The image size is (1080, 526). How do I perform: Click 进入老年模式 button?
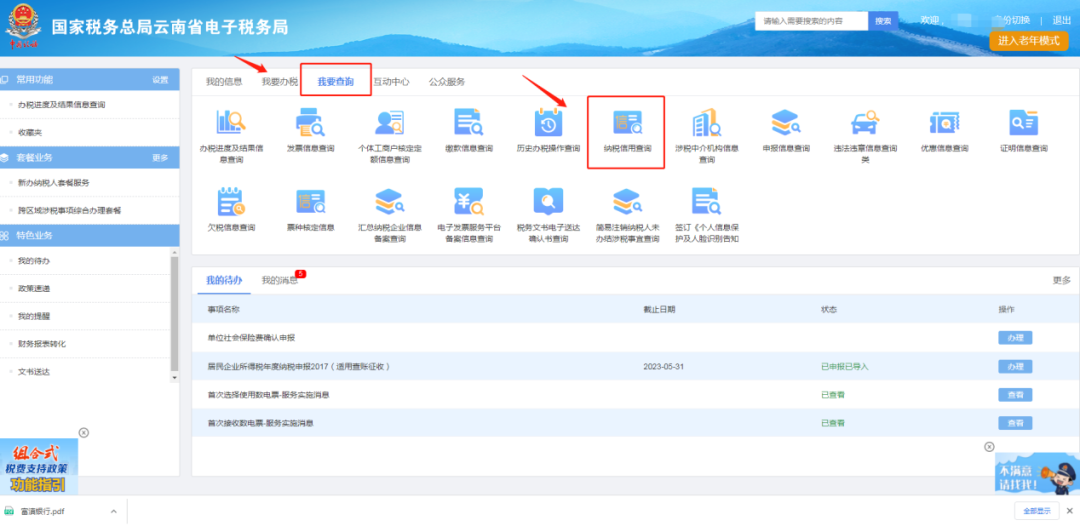tap(1028, 41)
